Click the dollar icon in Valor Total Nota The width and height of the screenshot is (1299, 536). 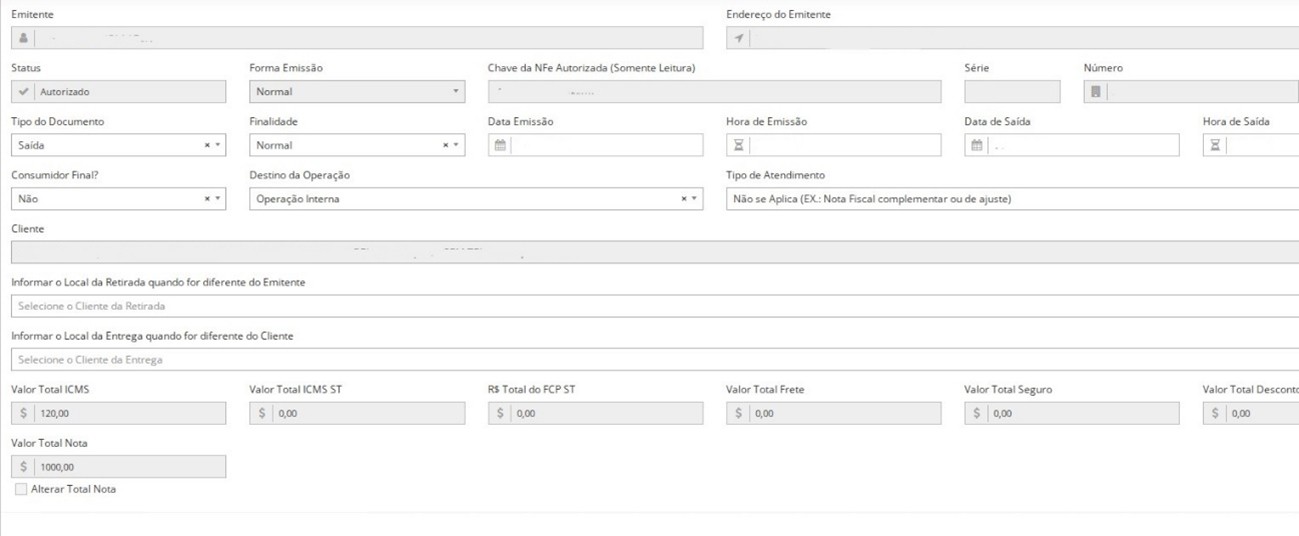tap(23, 467)
